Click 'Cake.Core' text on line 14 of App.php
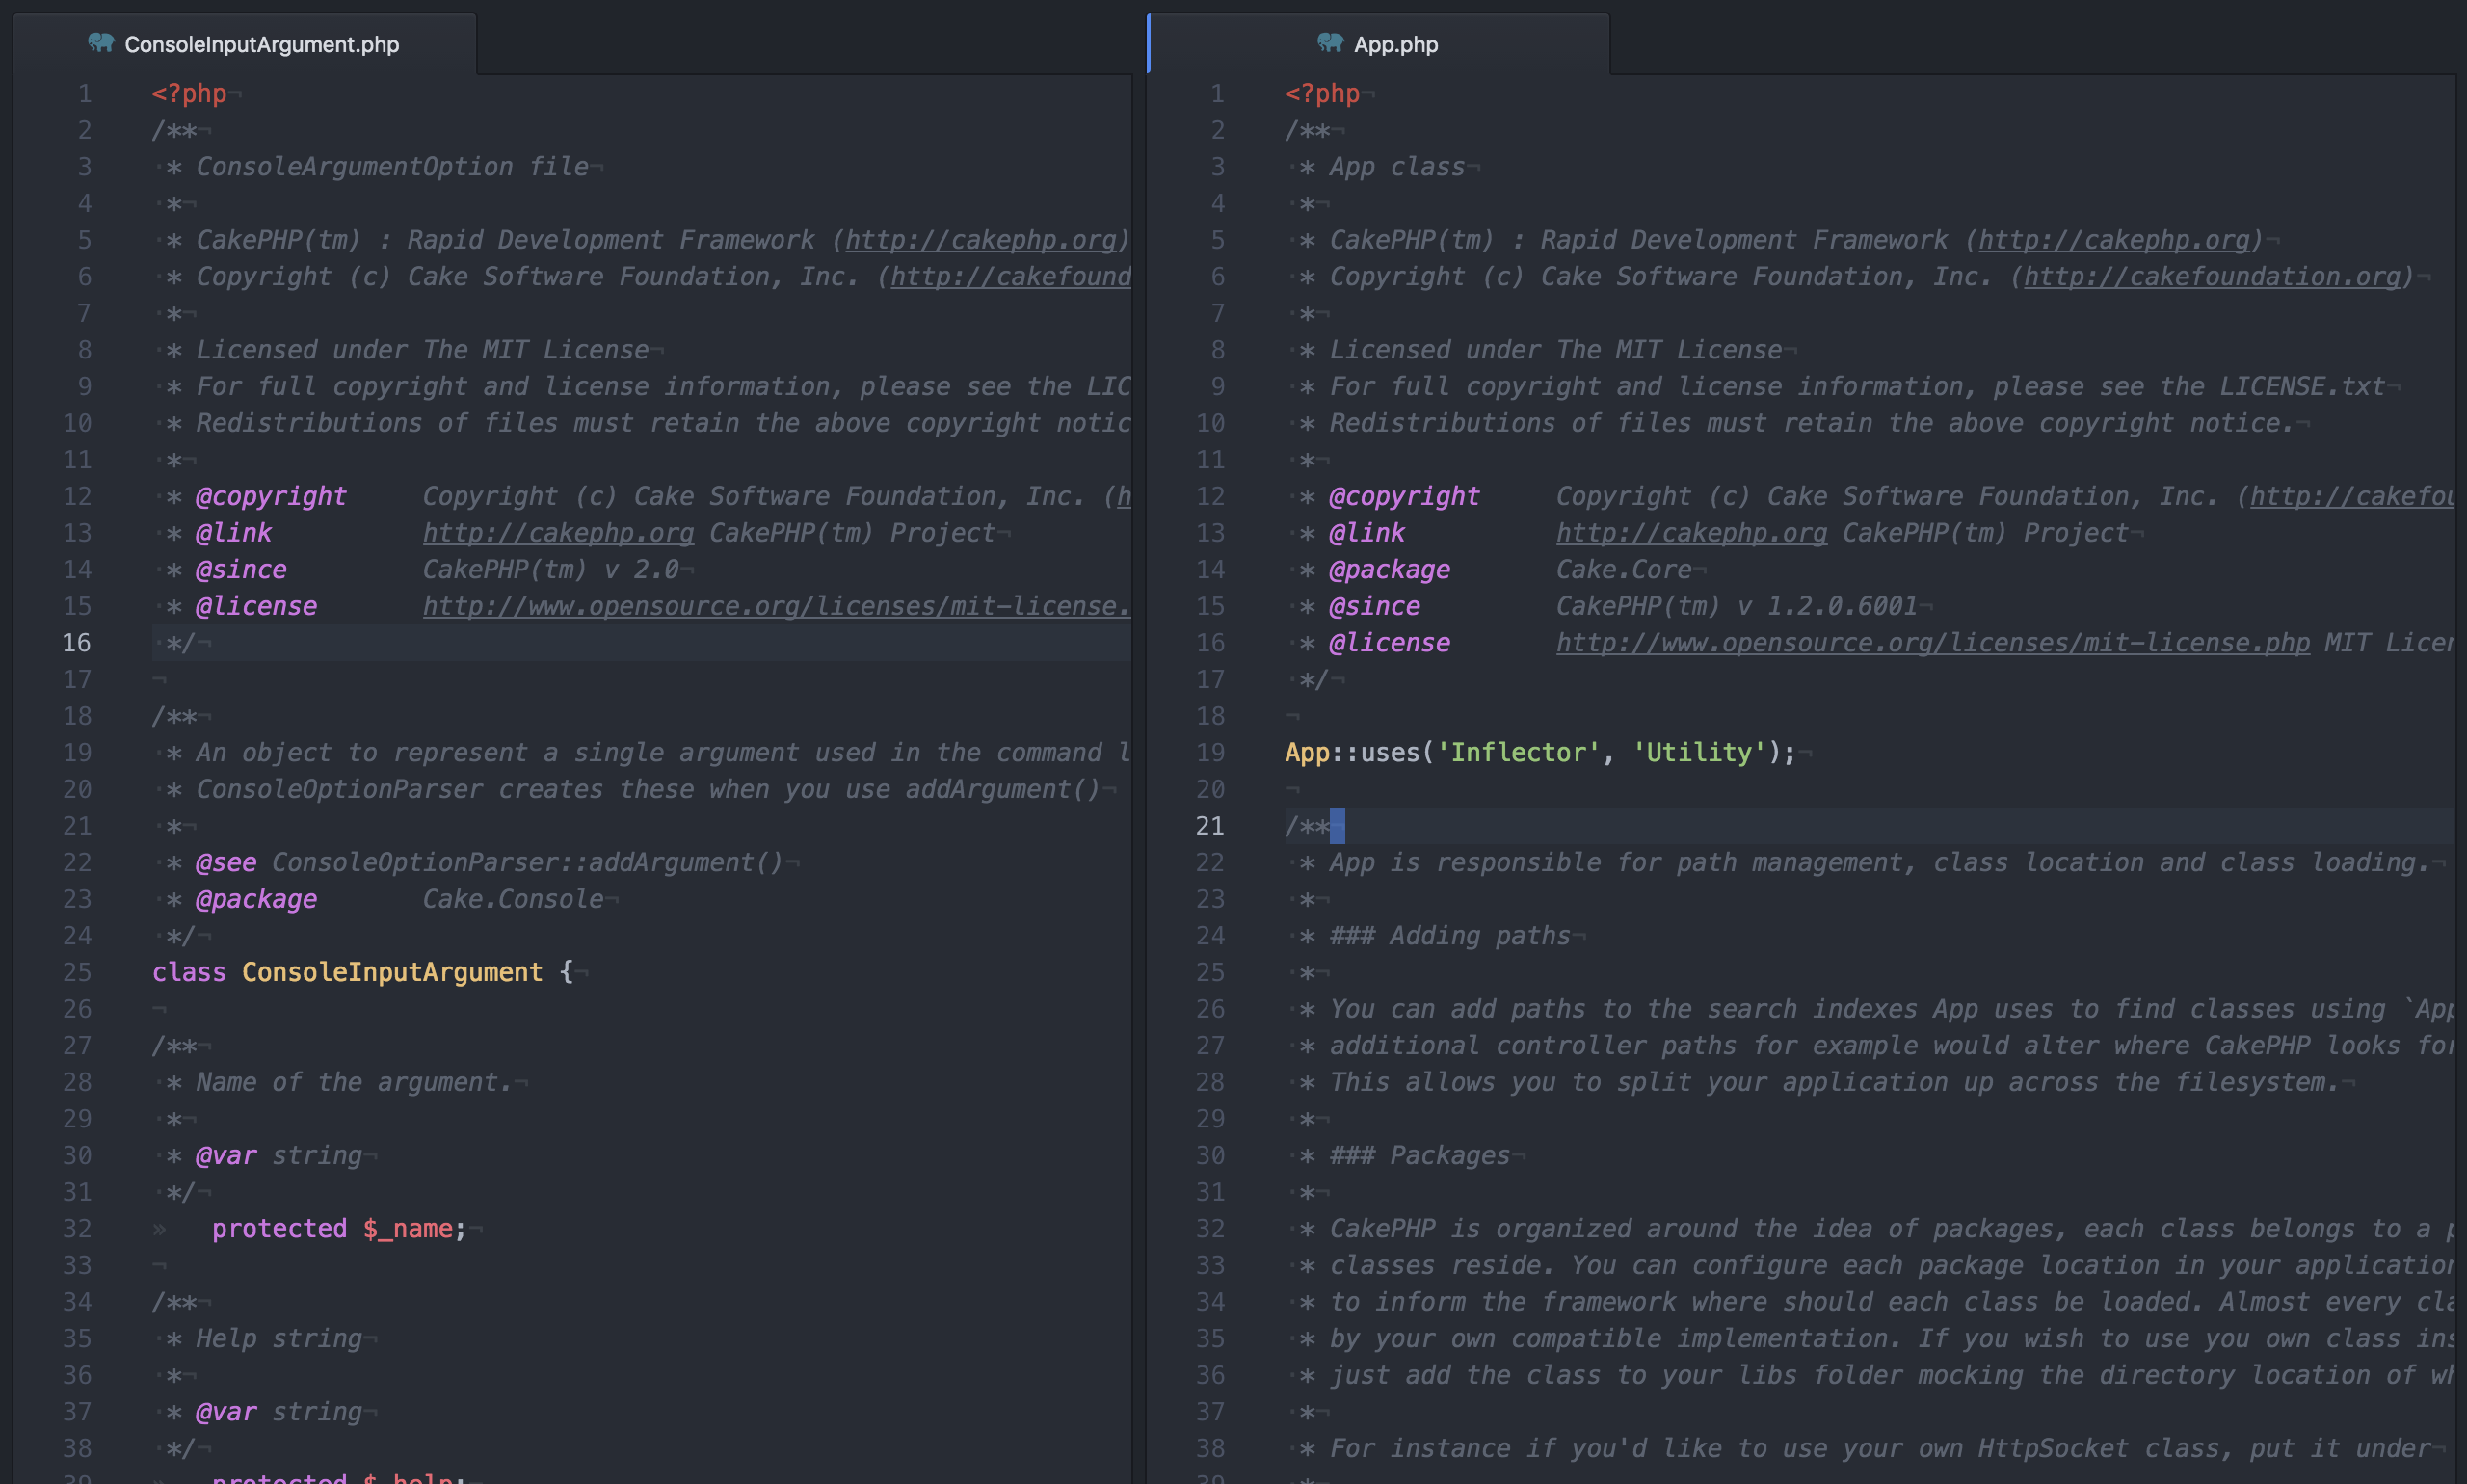The height and width of the screenshot is (1484, 2467). [x=1624, y=570]
